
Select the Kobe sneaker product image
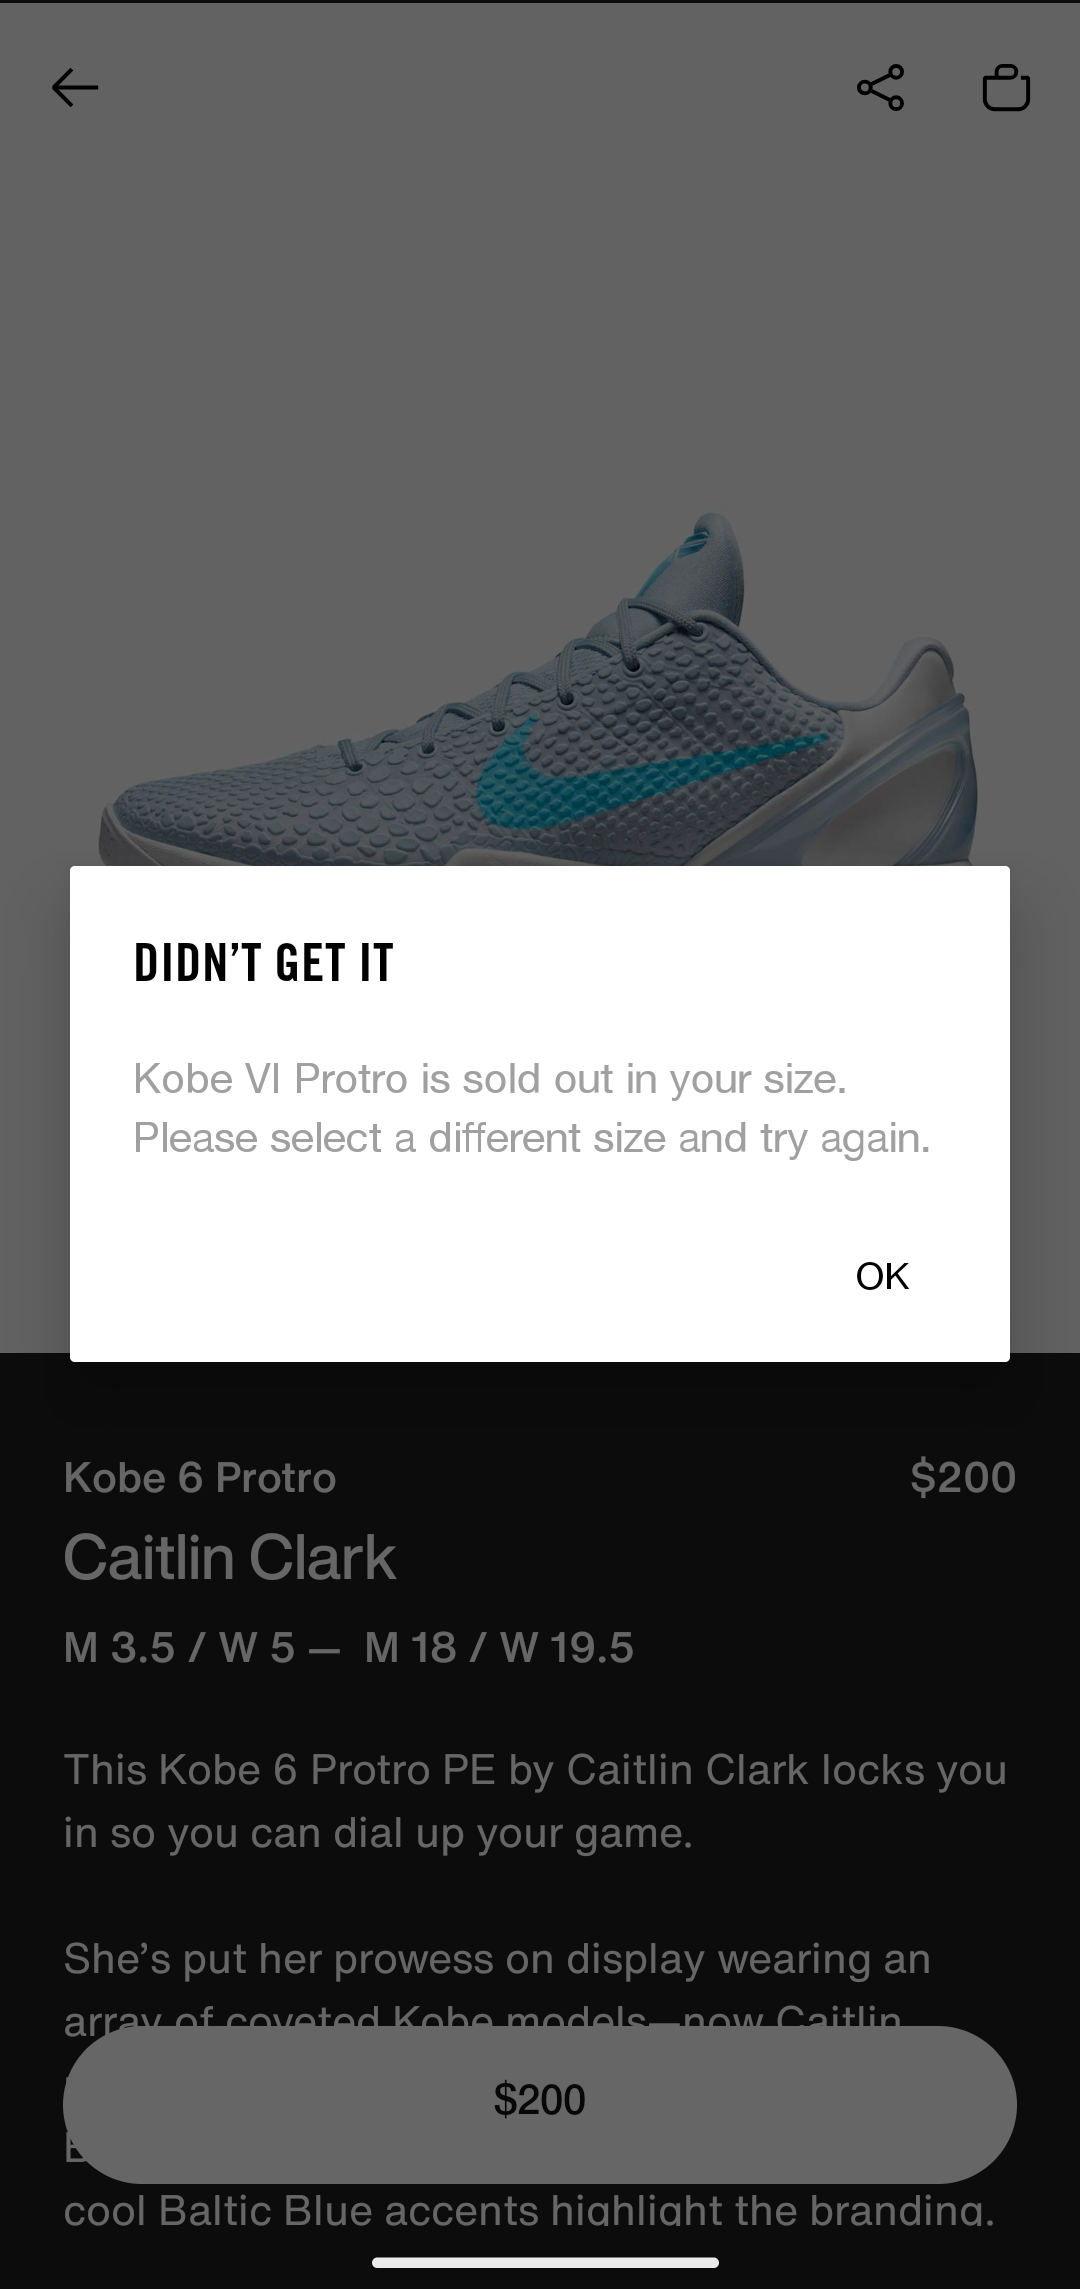[540, 690]
